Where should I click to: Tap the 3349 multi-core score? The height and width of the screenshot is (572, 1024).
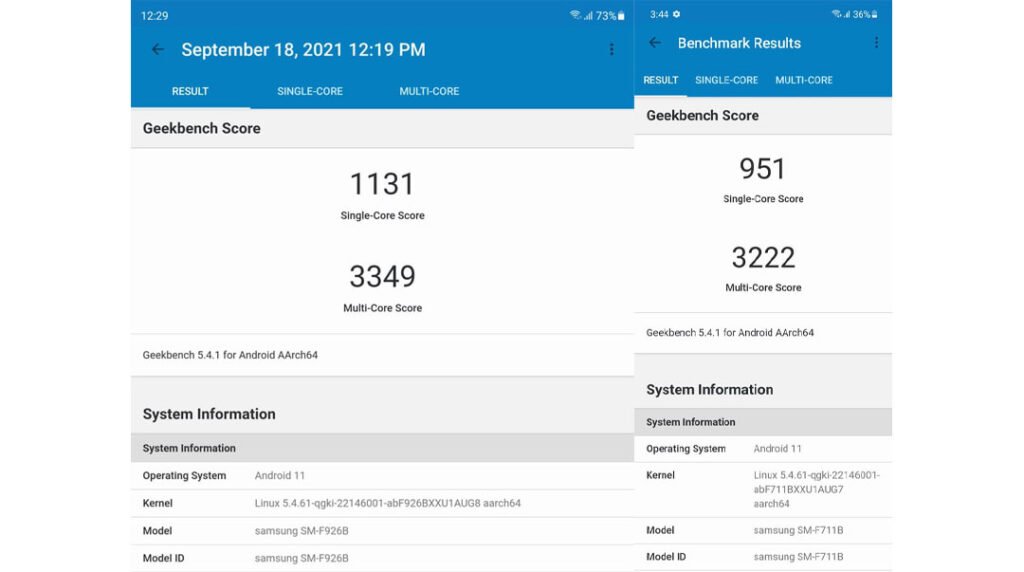pyautogui.click(x=382, y=276)
